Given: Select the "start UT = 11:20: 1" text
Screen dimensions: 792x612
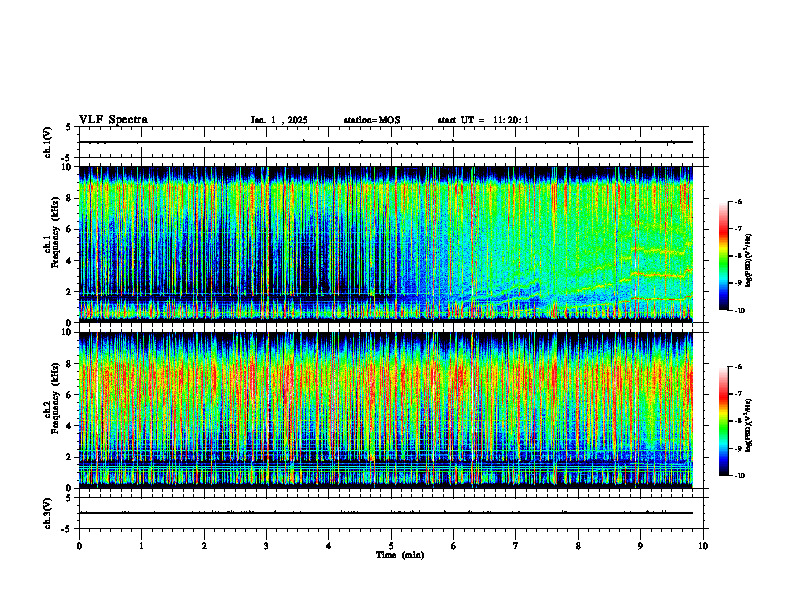Looking at the screenshot, I should tap(483, 120).
